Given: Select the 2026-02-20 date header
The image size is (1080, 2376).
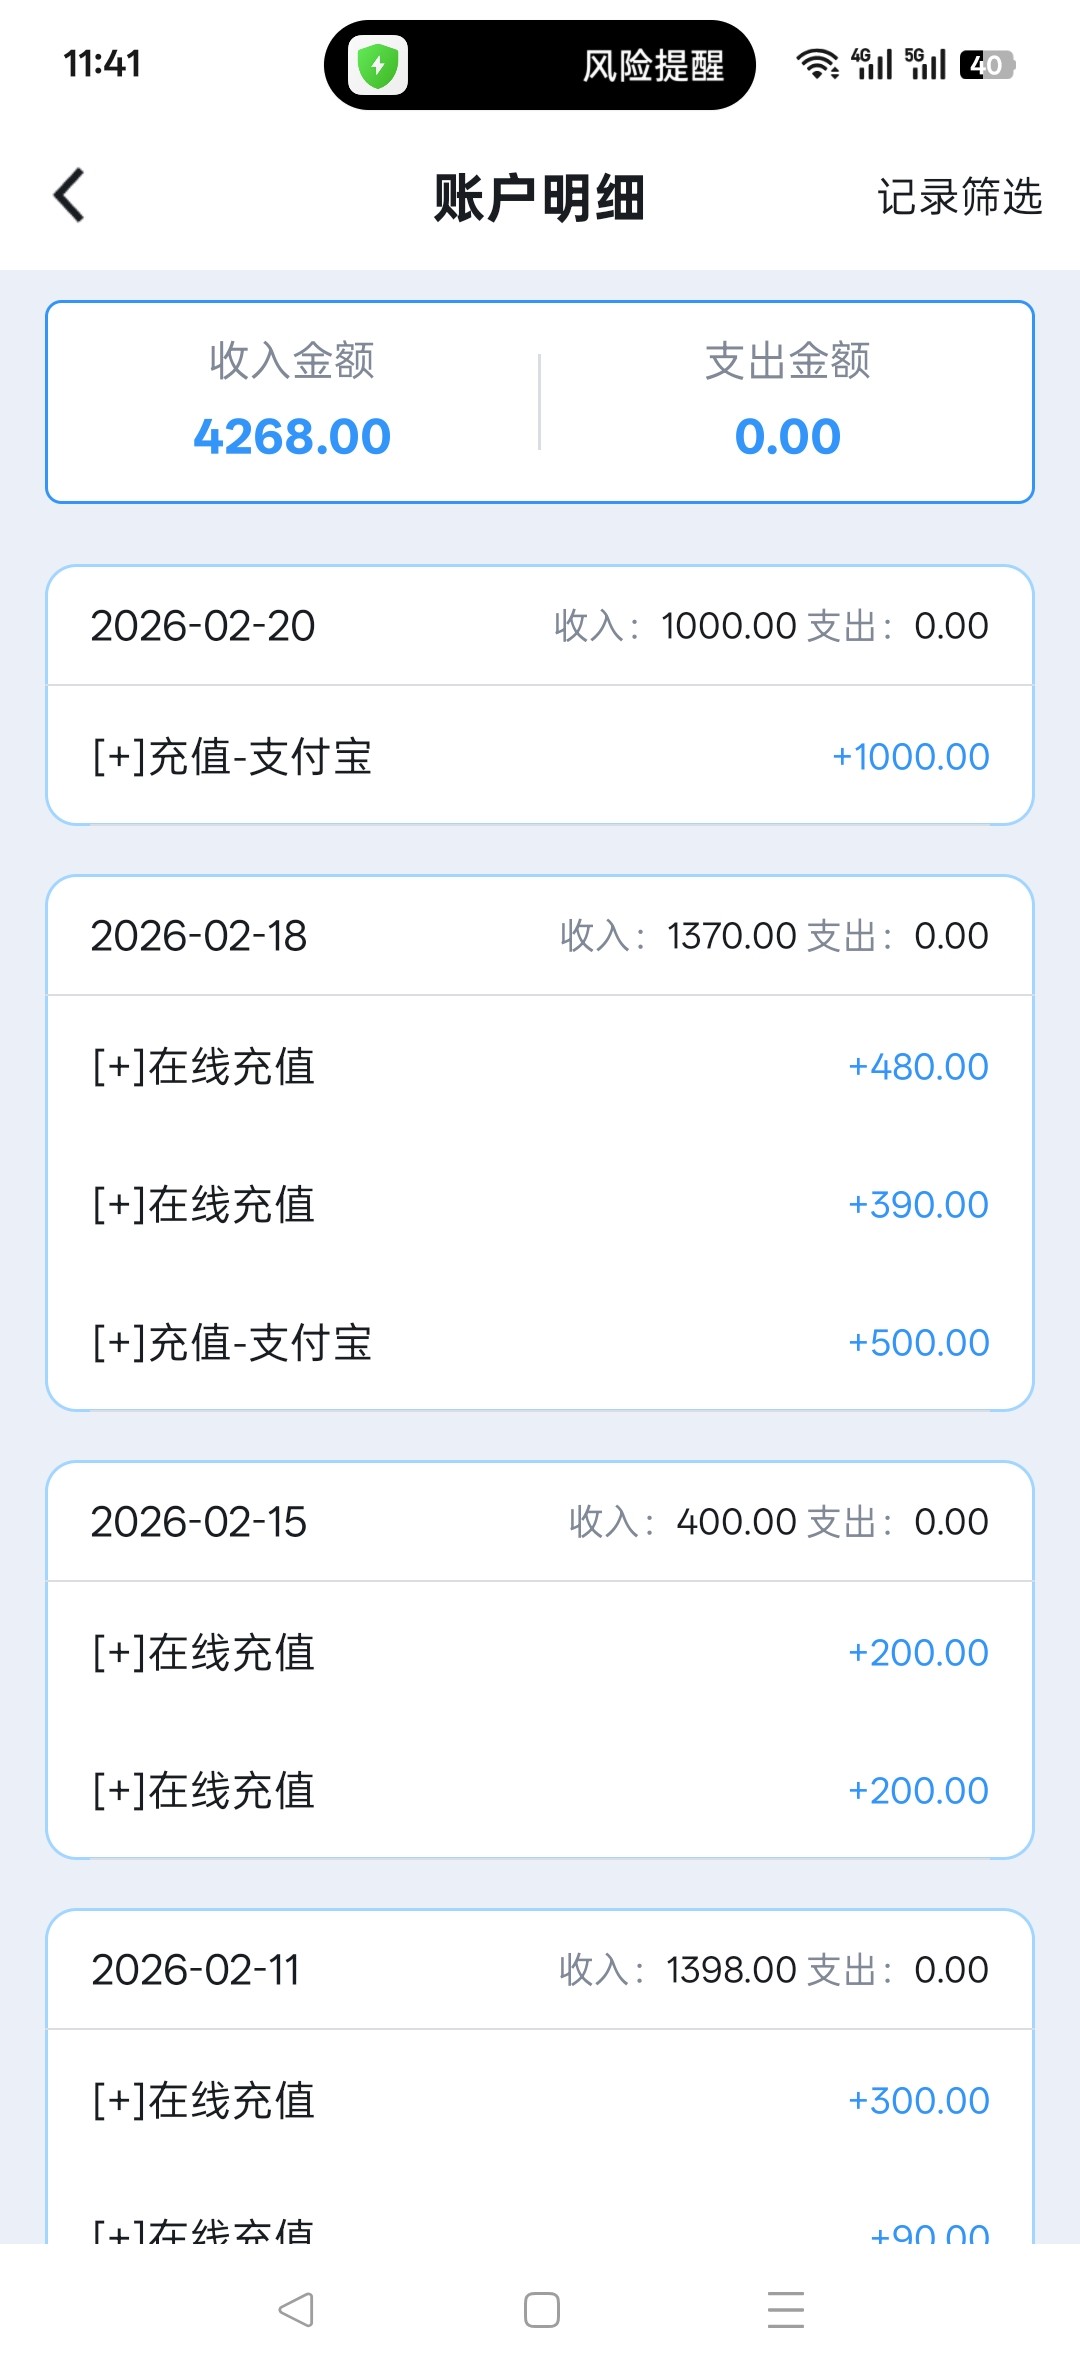Looking at the screenshot, I should click(203, 626).
